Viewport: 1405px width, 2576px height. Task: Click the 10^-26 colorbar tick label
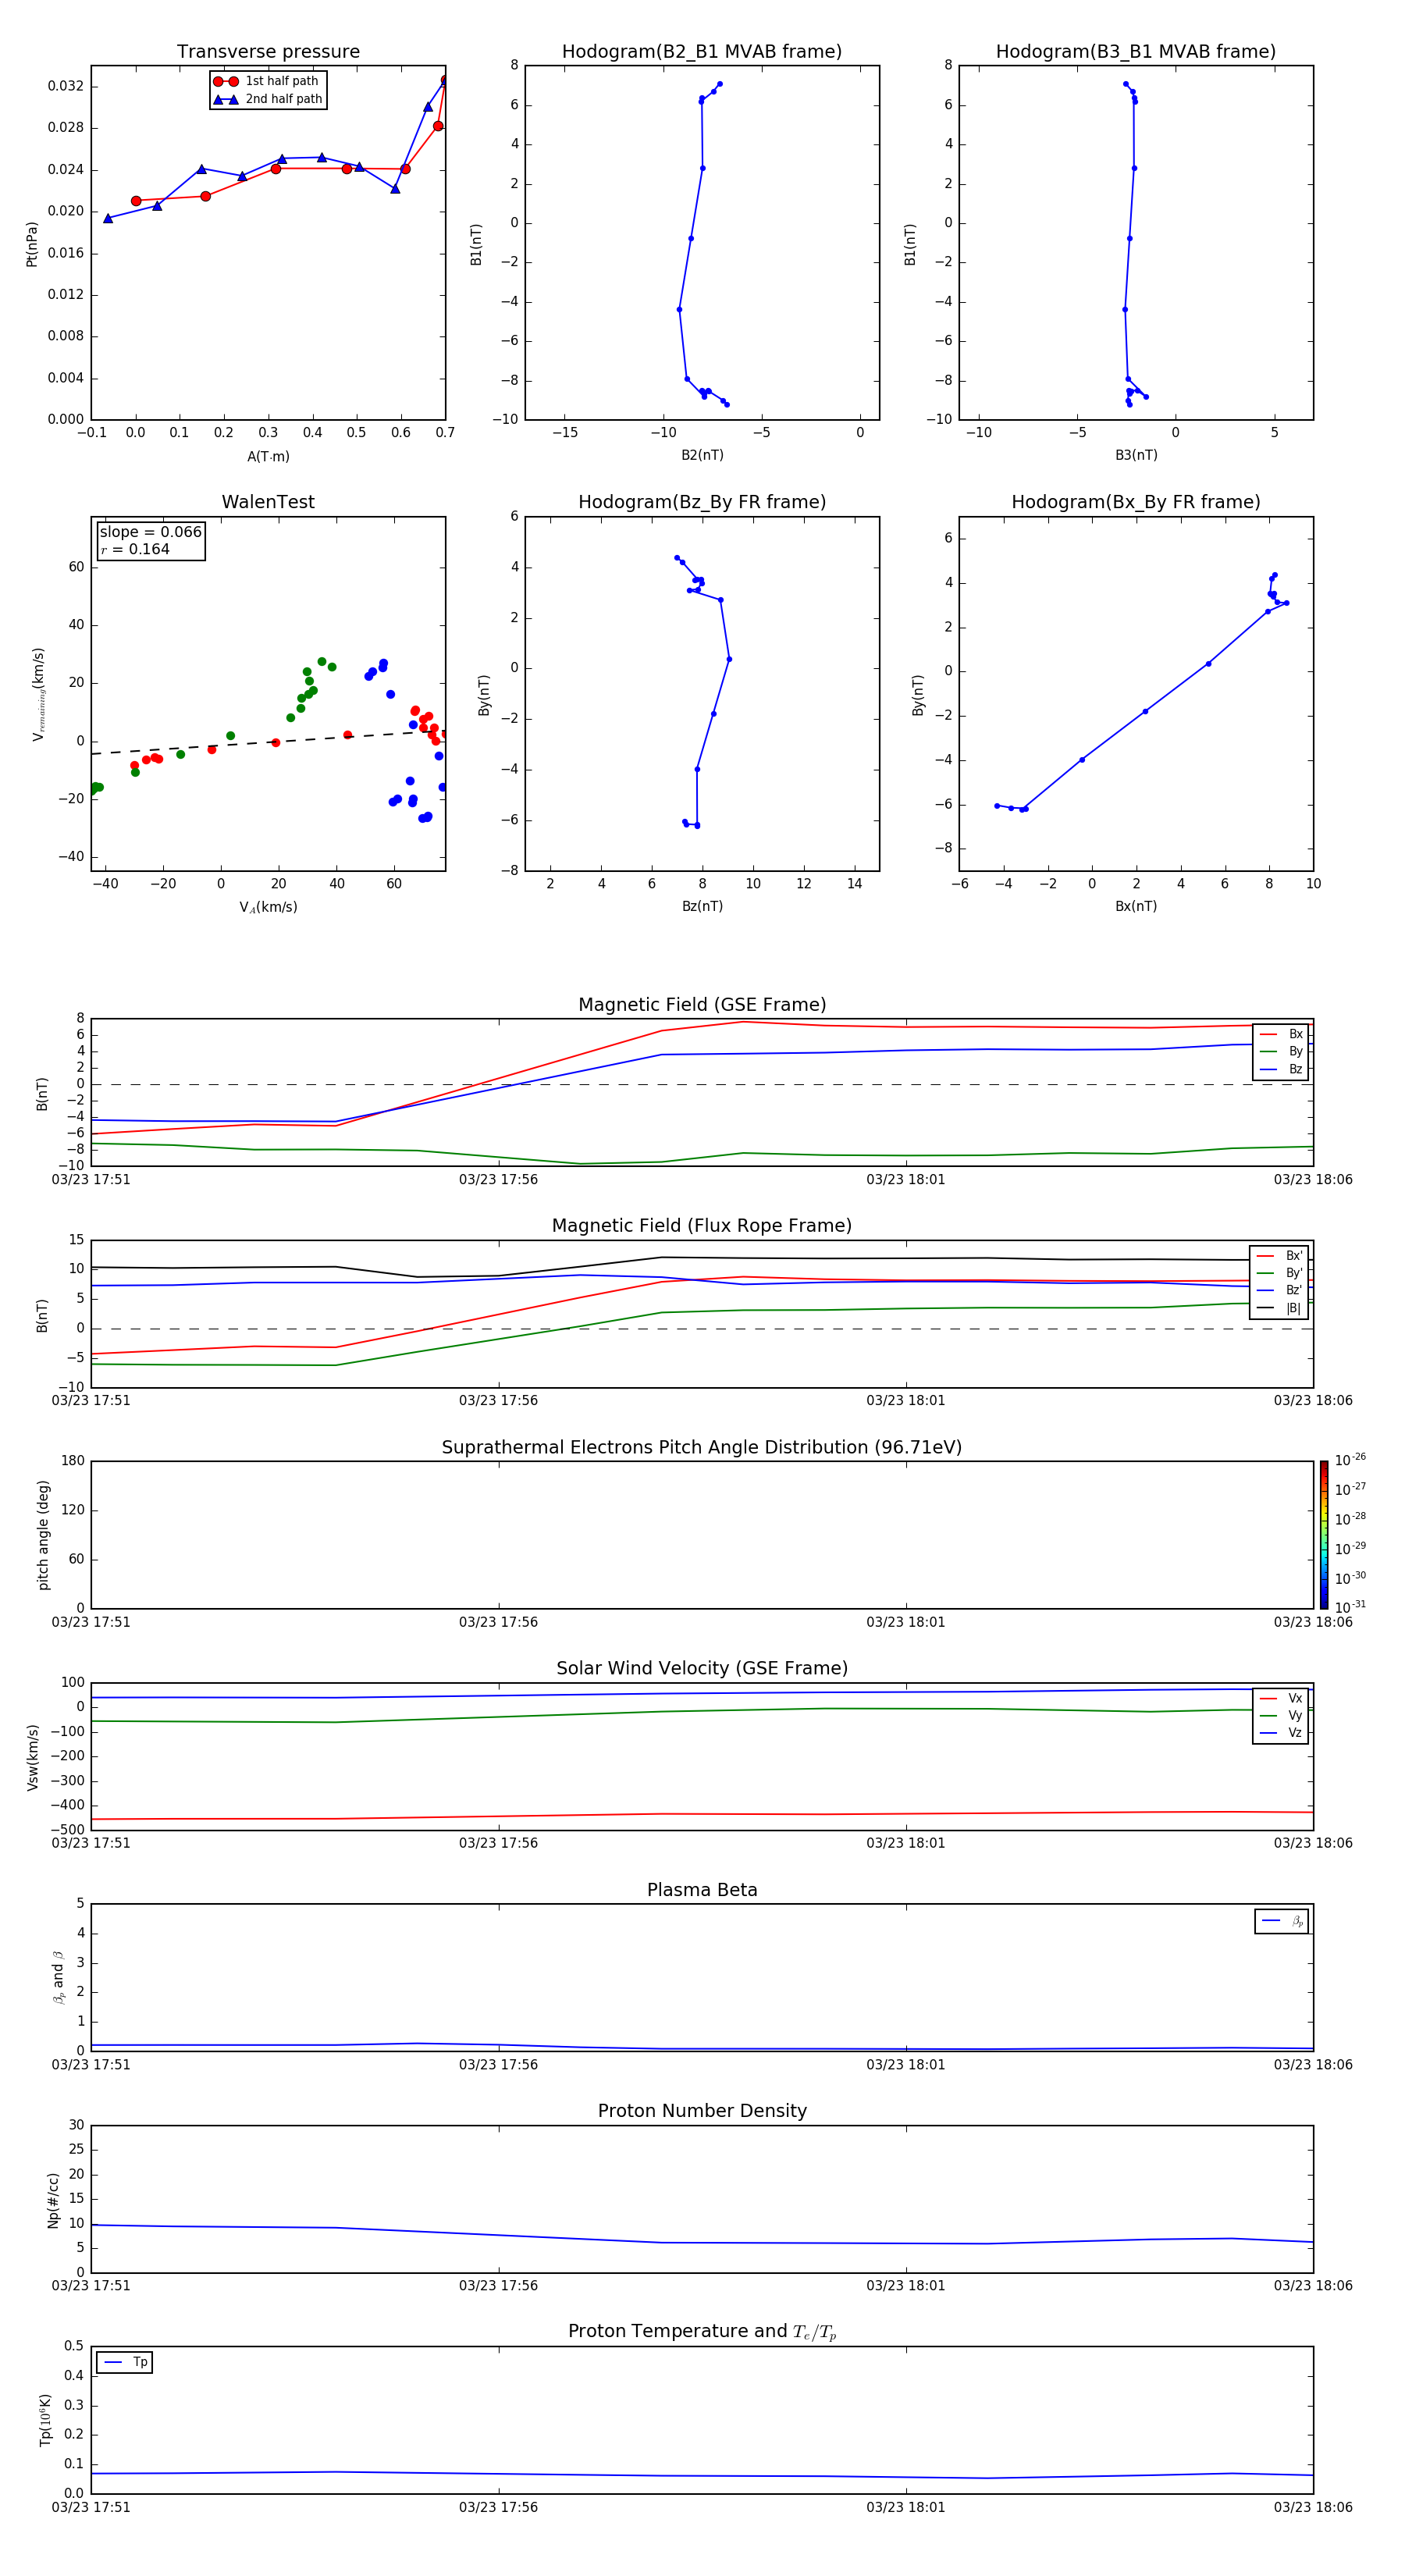tap(1350, 1460)
